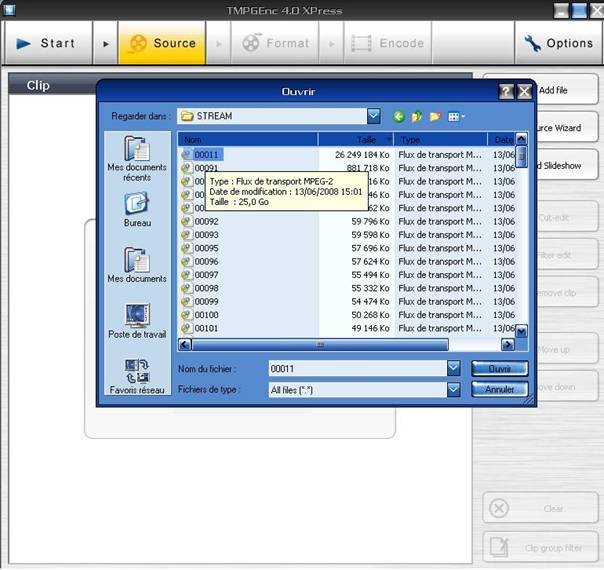Click the file icon beside 00097
604x570 pixels.
coord(186,275)
